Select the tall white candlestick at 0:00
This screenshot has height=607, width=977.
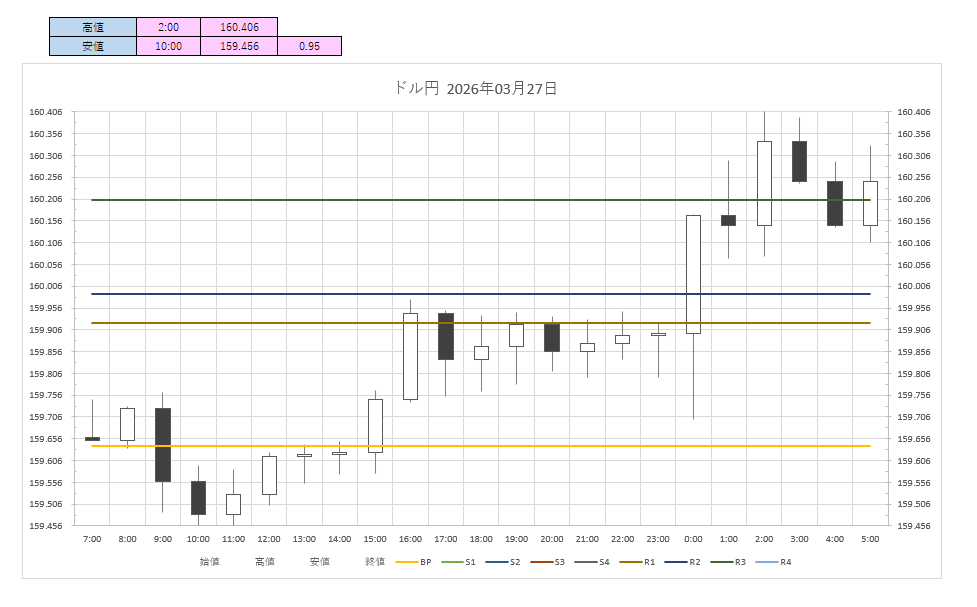[693, 274]
